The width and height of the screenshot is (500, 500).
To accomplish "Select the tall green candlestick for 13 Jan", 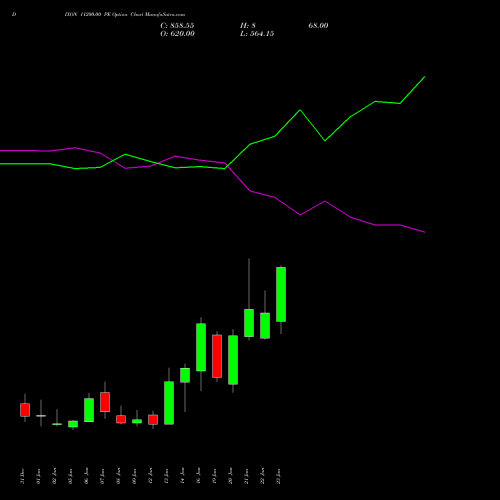I will pos(169,403).
